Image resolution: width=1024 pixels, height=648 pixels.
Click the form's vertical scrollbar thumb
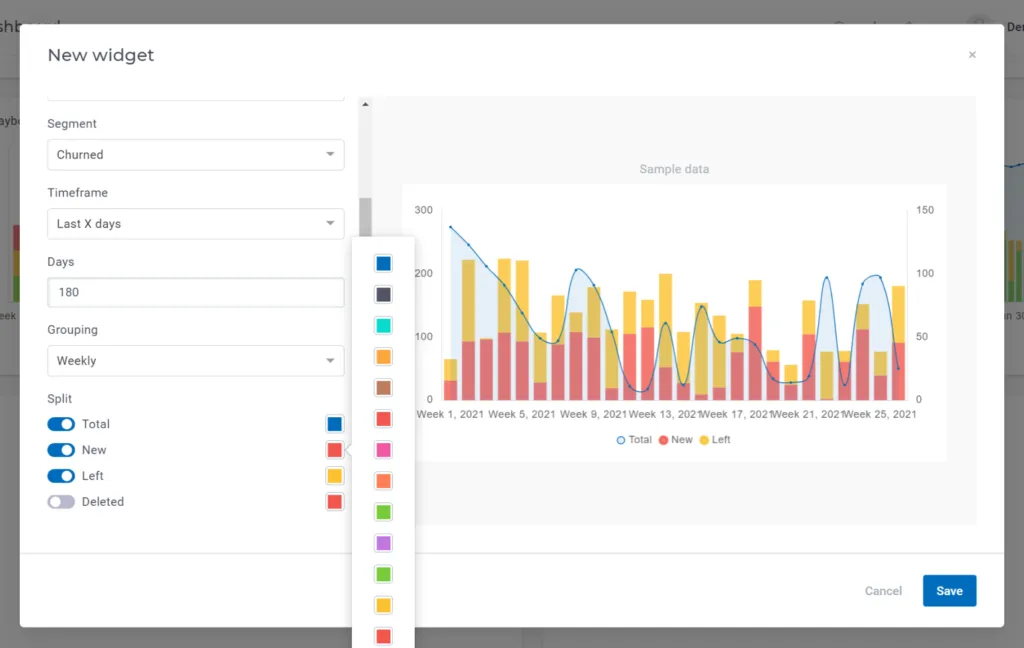click(365, 217)
